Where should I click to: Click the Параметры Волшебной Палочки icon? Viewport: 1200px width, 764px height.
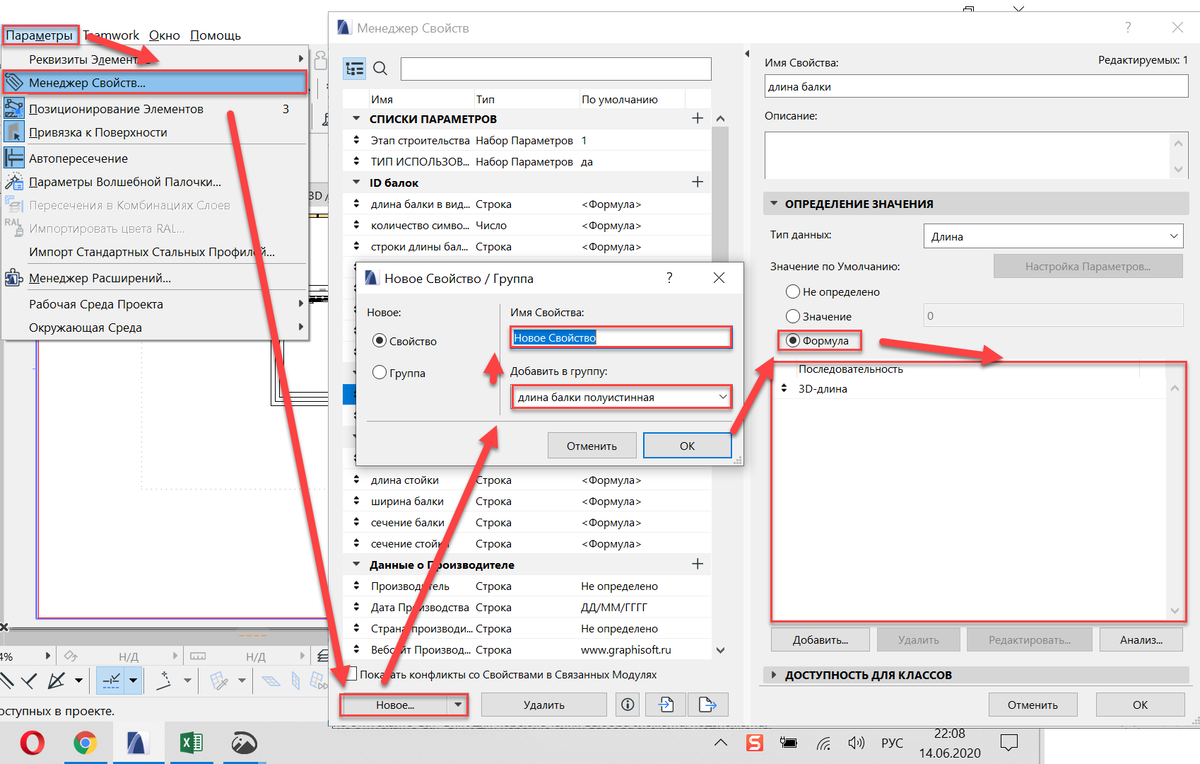pos(14,182)
